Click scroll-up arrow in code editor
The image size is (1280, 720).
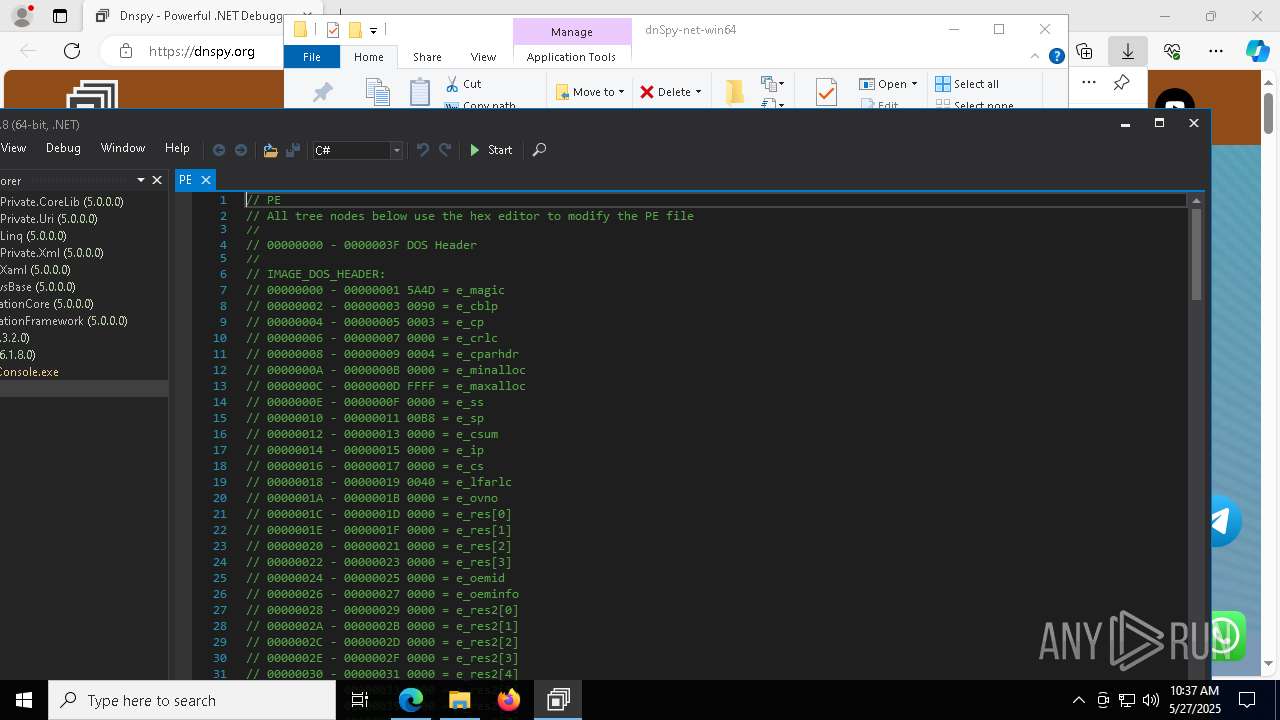pyautogui.click(x=1196, y=201)
